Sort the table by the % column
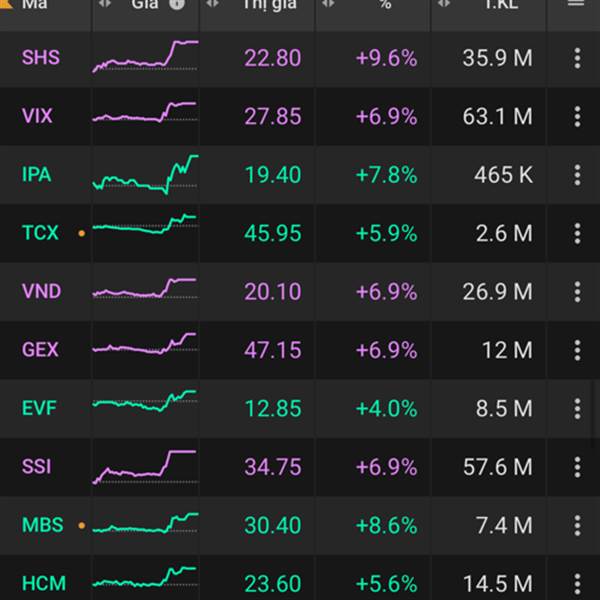 (x=385, y=4)
